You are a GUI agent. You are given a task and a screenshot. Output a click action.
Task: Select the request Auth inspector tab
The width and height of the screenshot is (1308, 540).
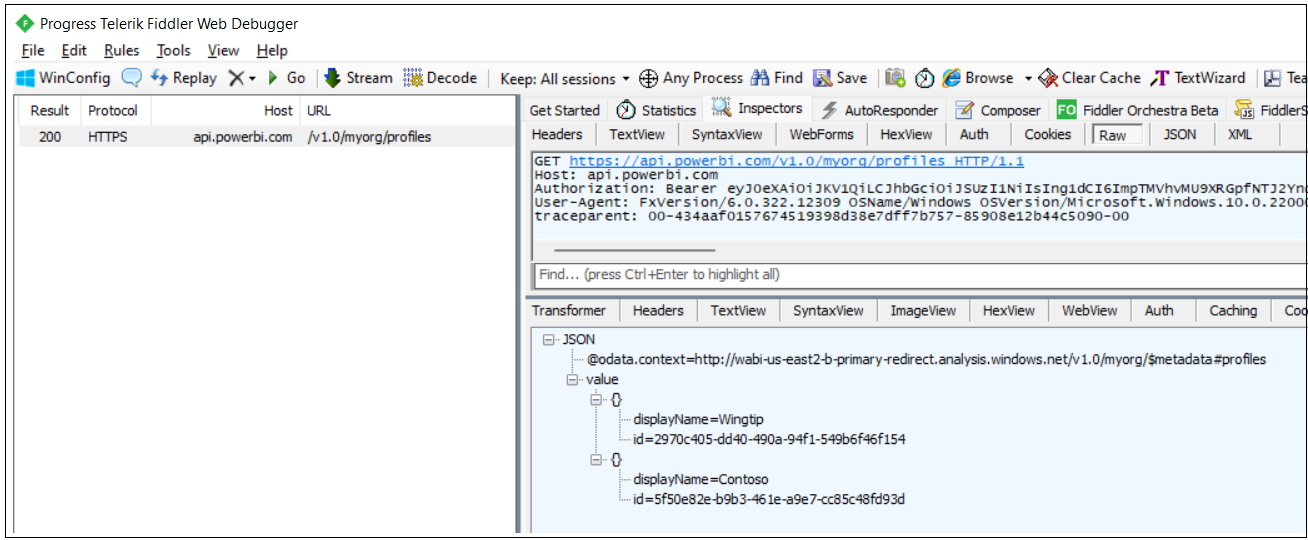(x=974, y=134)
